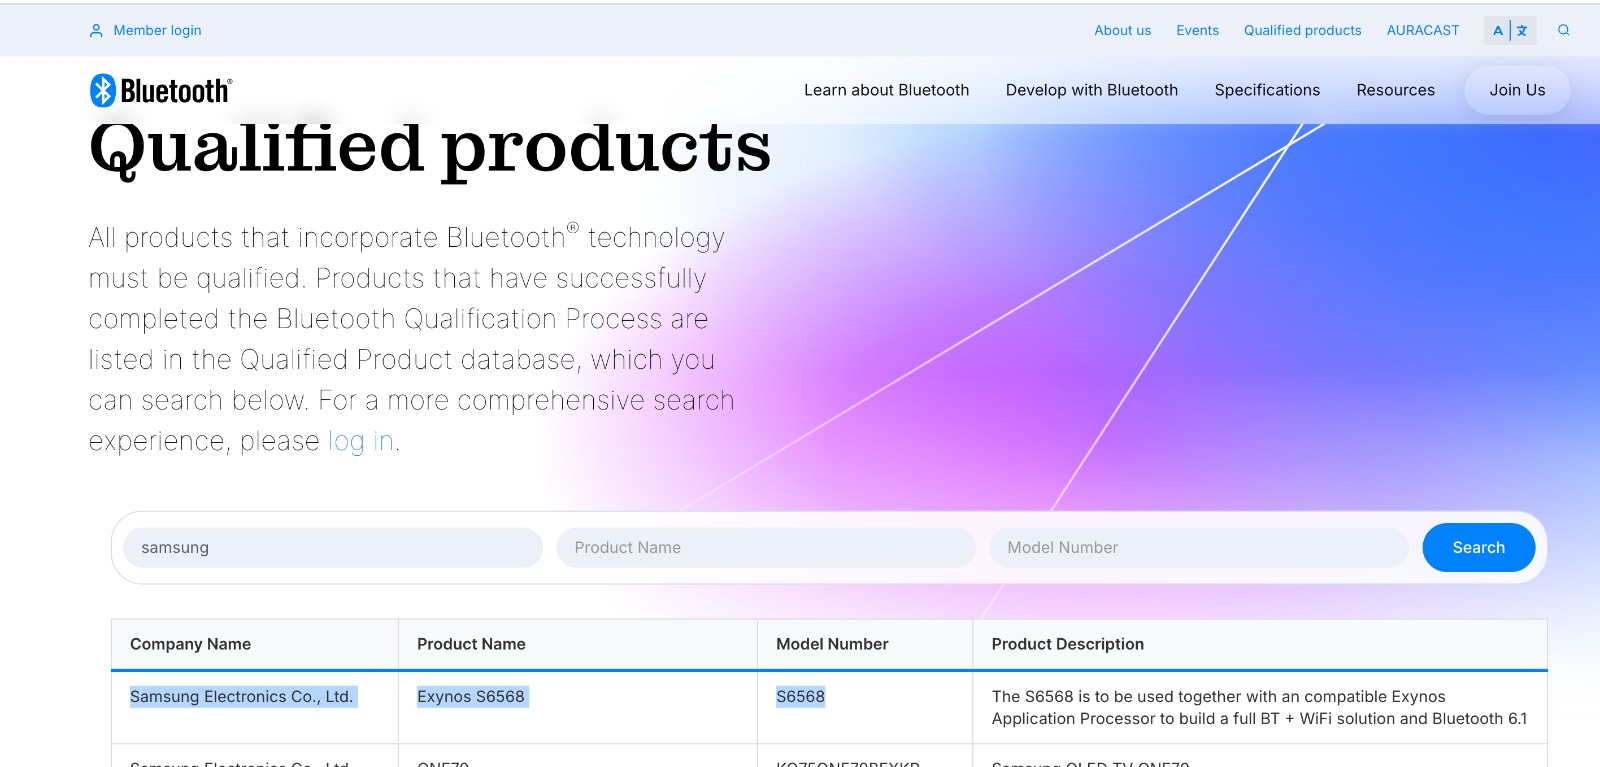Follow the 'log in' text link

click(x=360, y=441)
